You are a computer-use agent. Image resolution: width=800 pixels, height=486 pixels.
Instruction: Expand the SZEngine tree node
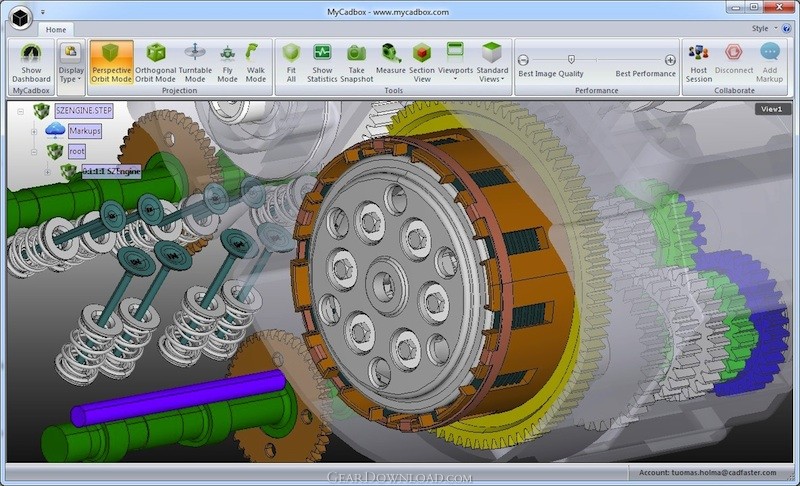pyautogui.click(x=47, y=172)
